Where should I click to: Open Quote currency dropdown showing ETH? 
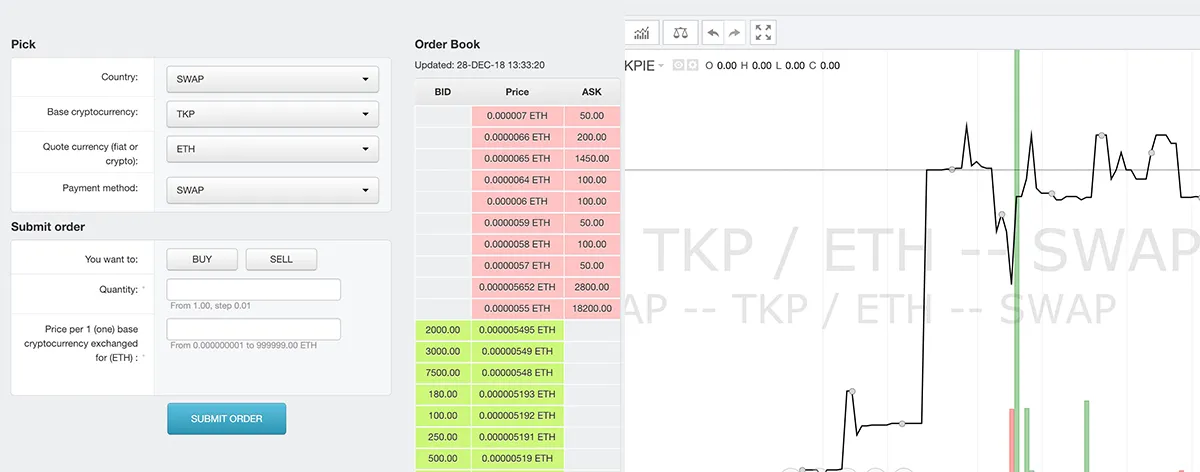tap(274, 149)
